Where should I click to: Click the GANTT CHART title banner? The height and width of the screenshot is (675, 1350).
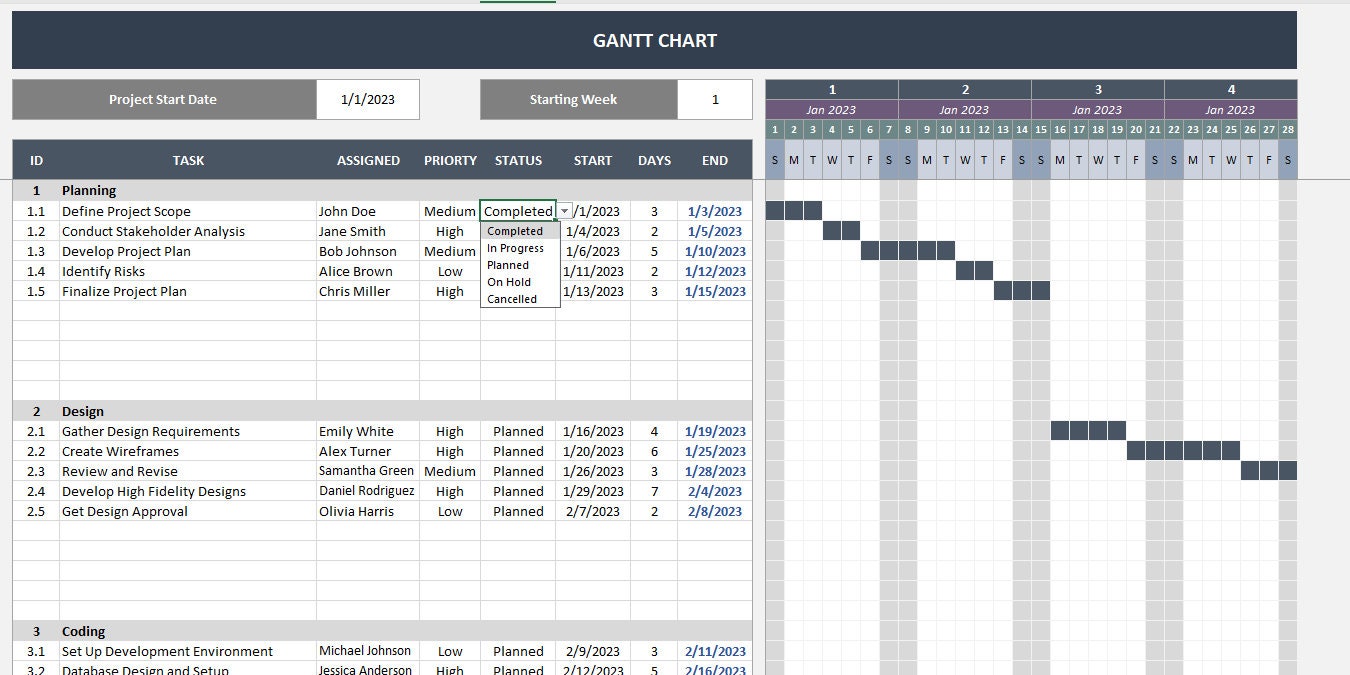[654, 40]
